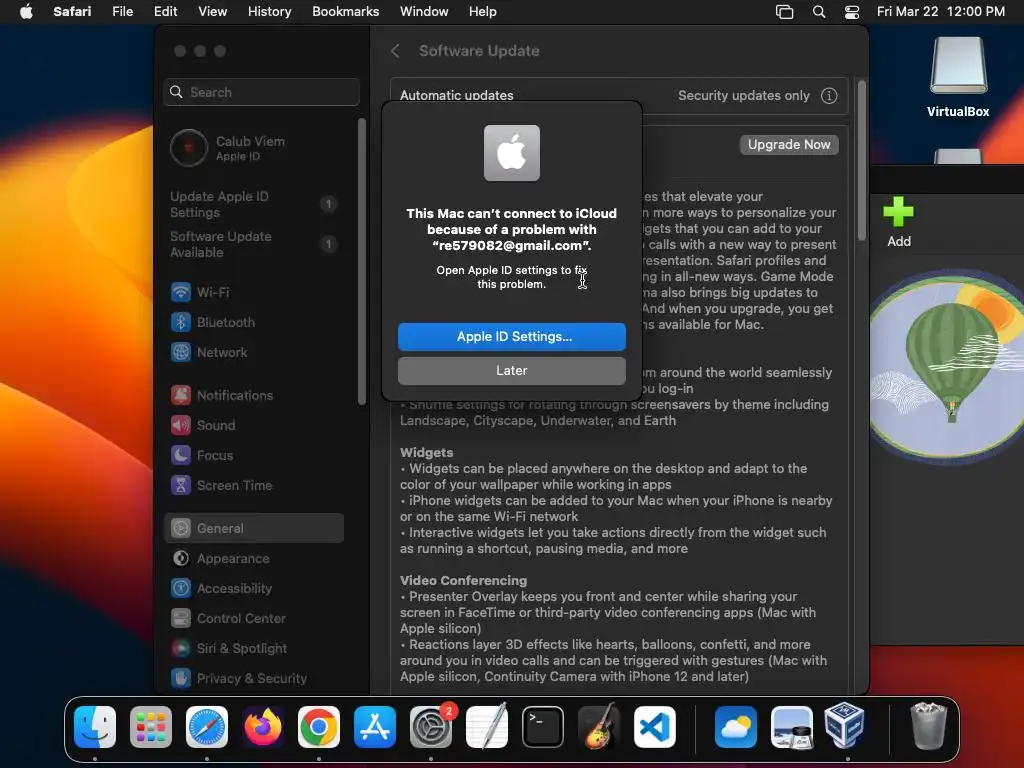
Task: Open Launchpad in the dock
Action: [x=151, y=727]
